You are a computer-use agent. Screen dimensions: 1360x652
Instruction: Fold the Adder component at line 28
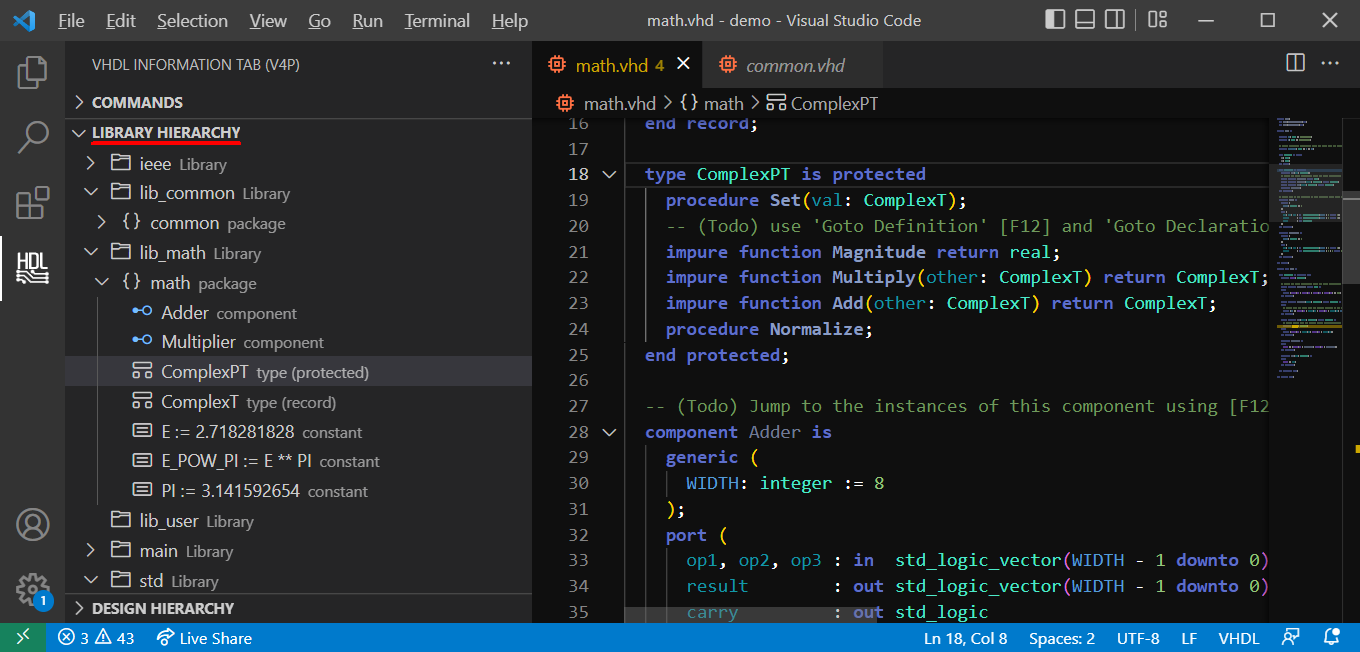coord(609,433)
